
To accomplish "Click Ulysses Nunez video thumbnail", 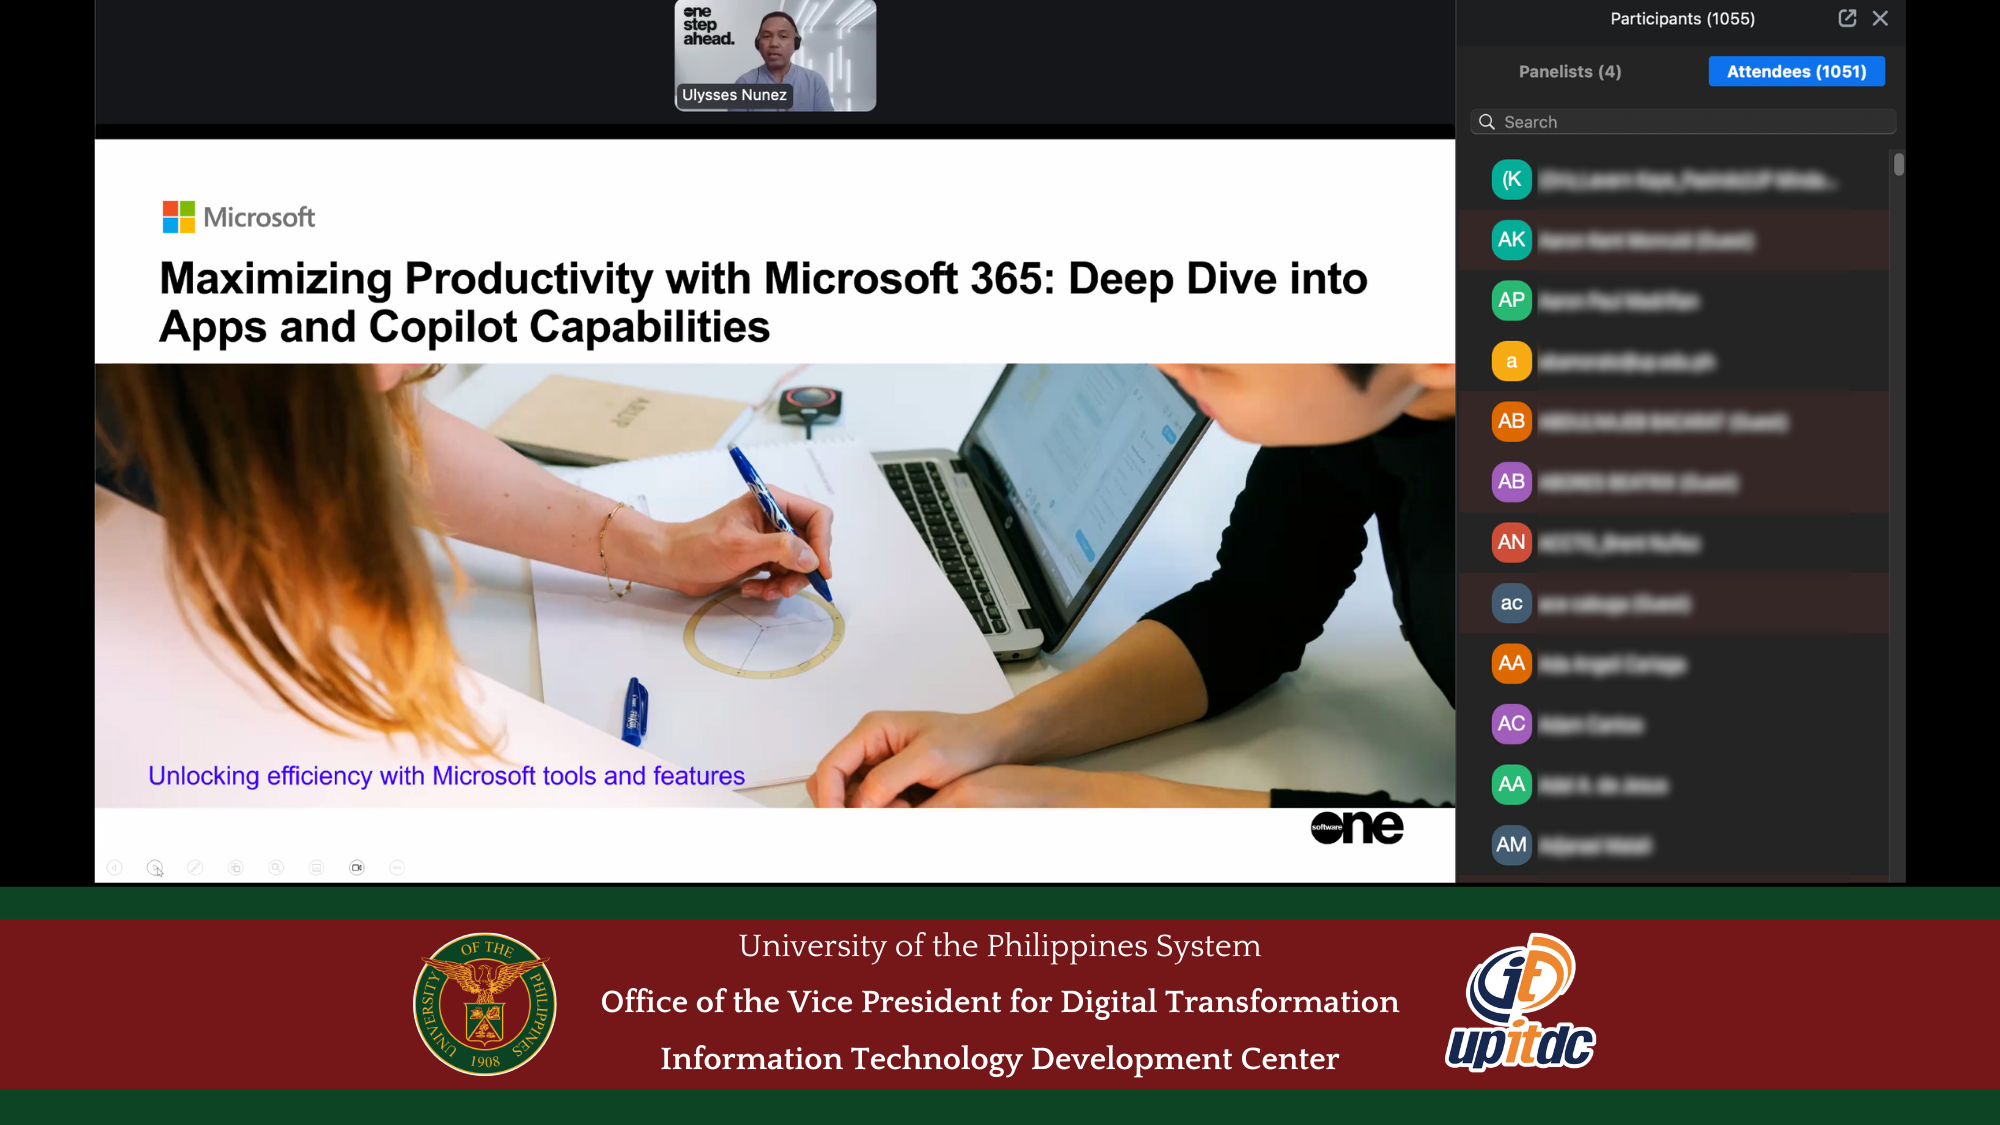I will pos(775,55).
